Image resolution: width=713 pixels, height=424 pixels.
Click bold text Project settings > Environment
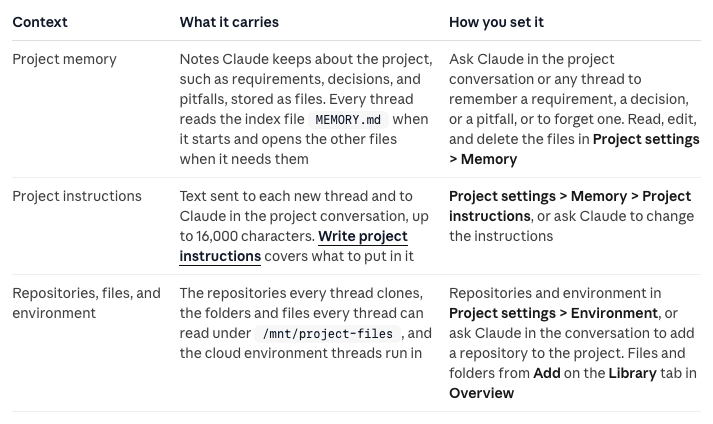pos(553,313)
